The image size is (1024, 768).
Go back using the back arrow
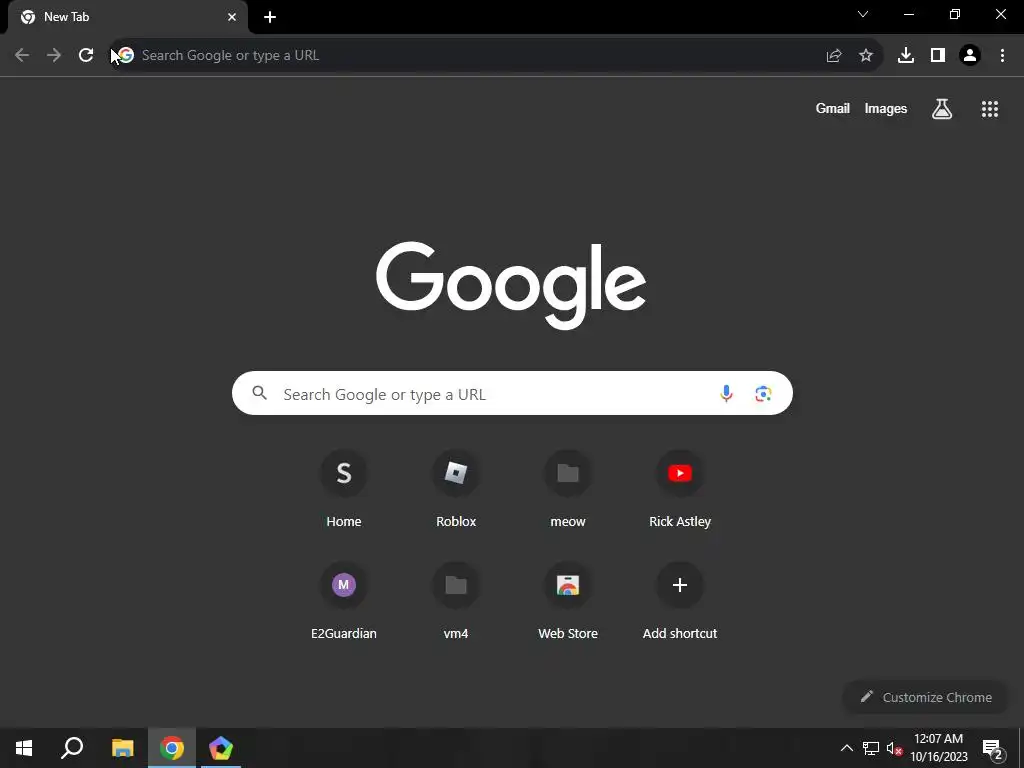point(22,56)
